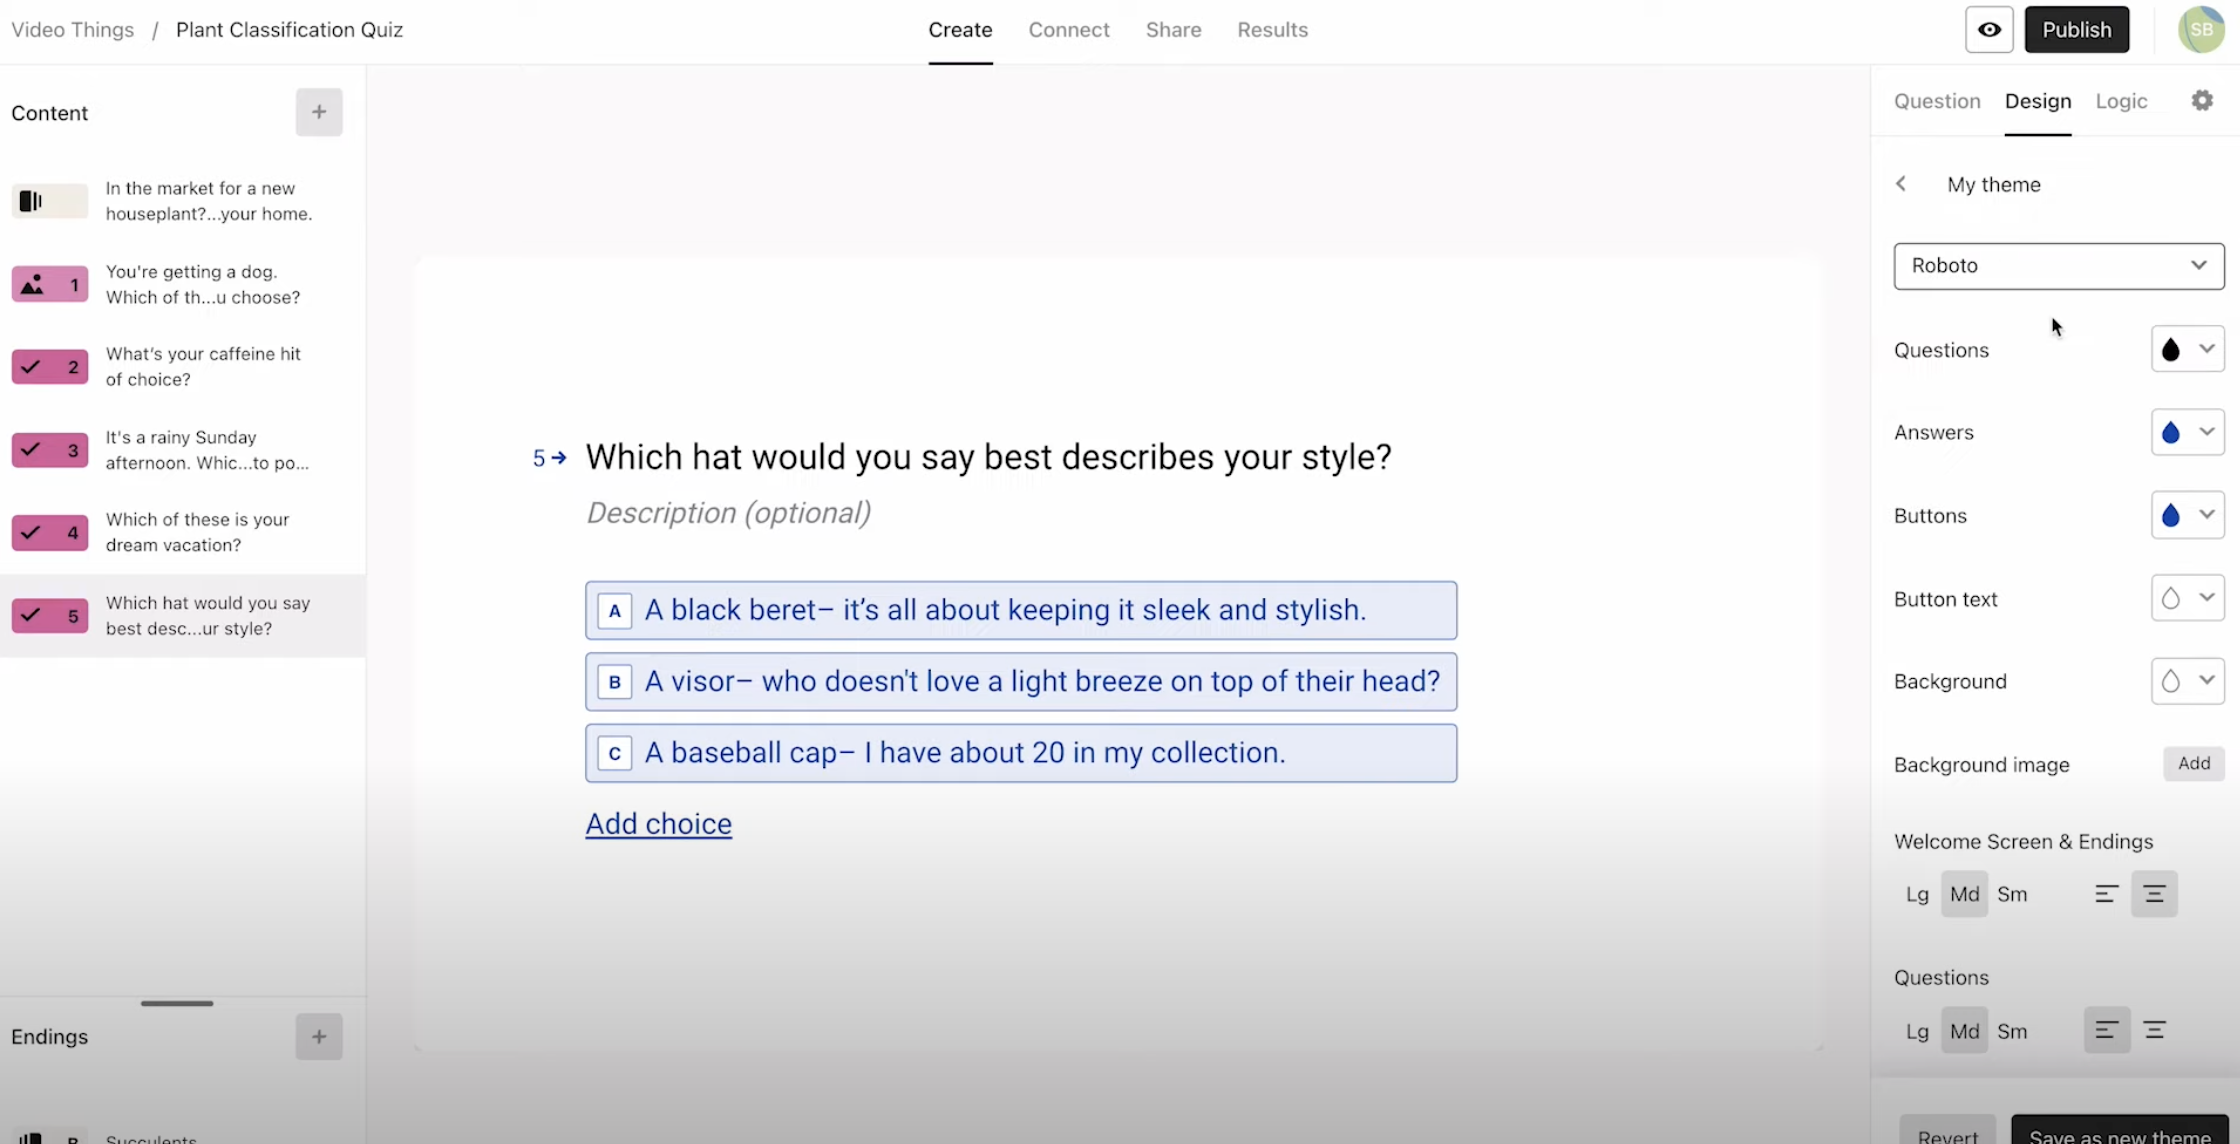Open theme settings via gear icon
The width and height of the screenshot is (2240, 1144).
[2204, 100]
